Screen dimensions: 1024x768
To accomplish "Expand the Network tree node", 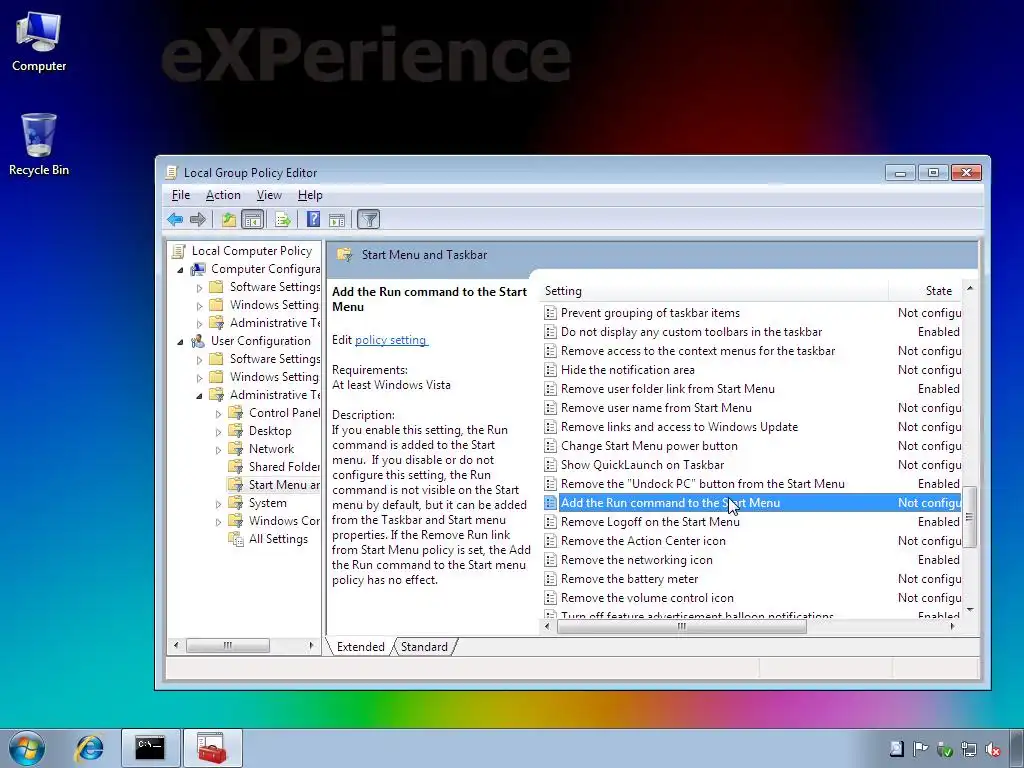I will (219, 449).
